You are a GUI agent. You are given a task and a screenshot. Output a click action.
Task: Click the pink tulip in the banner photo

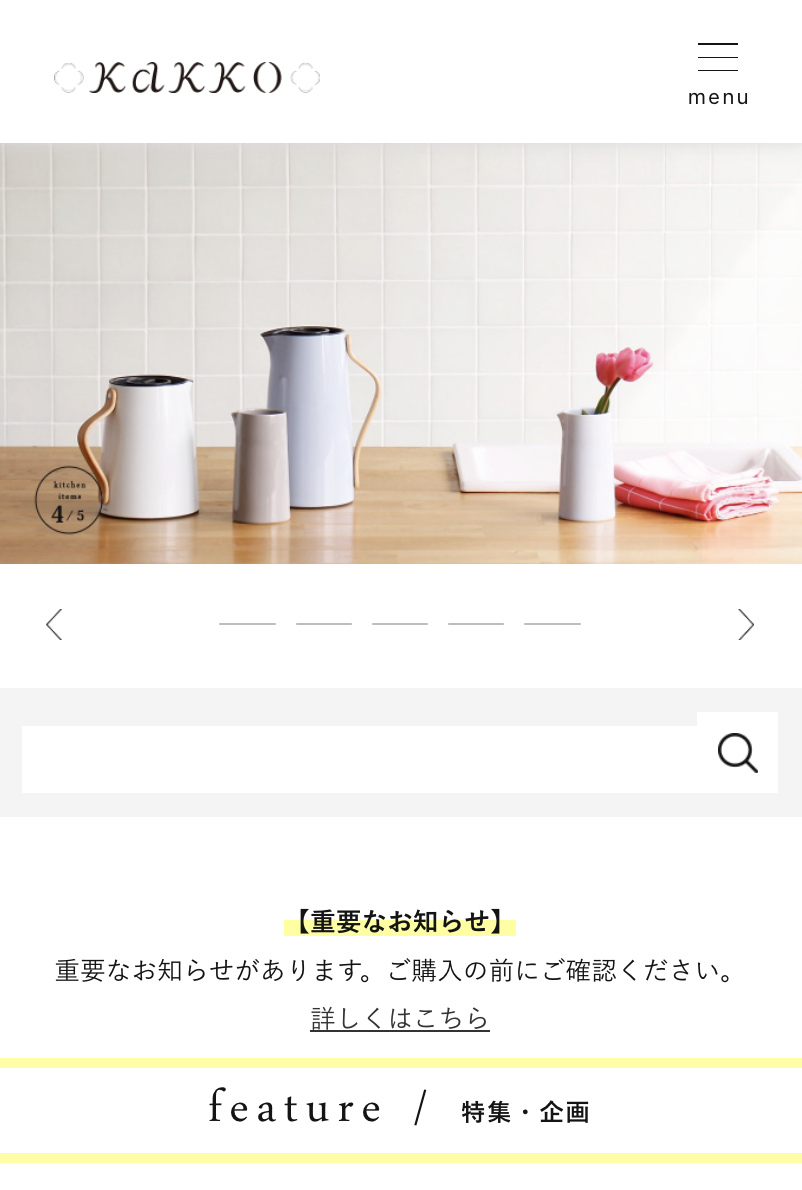coord(624,367)
